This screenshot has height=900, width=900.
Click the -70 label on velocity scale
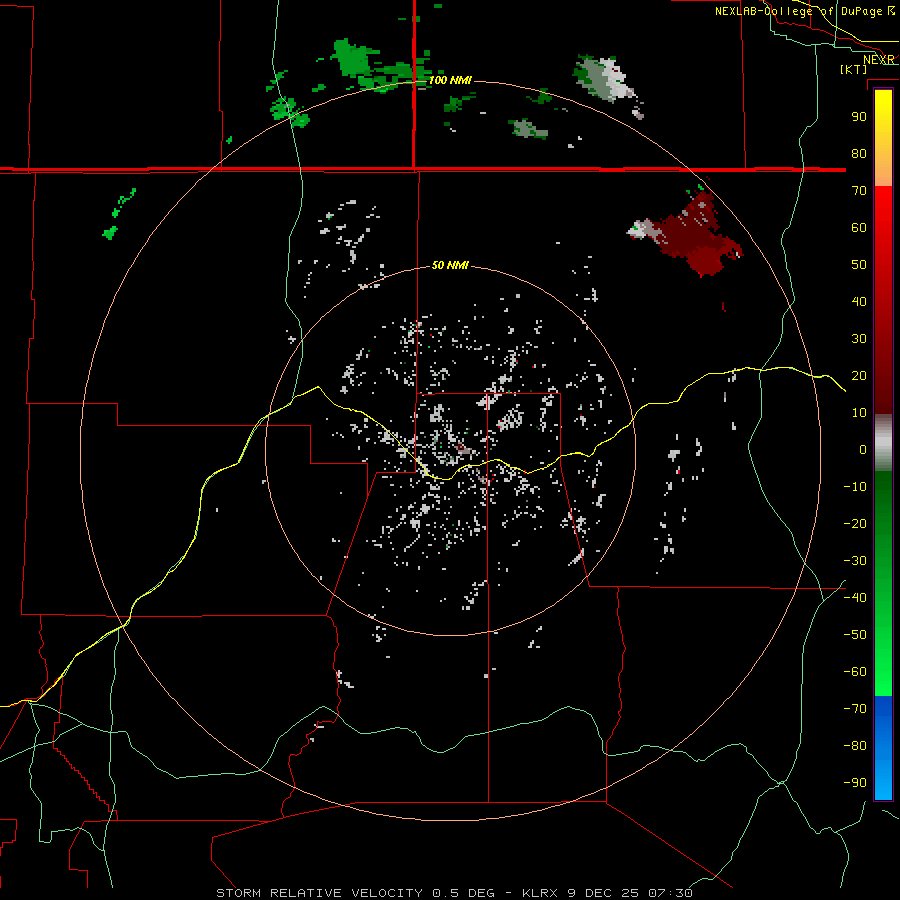click(x=855, y=709)
